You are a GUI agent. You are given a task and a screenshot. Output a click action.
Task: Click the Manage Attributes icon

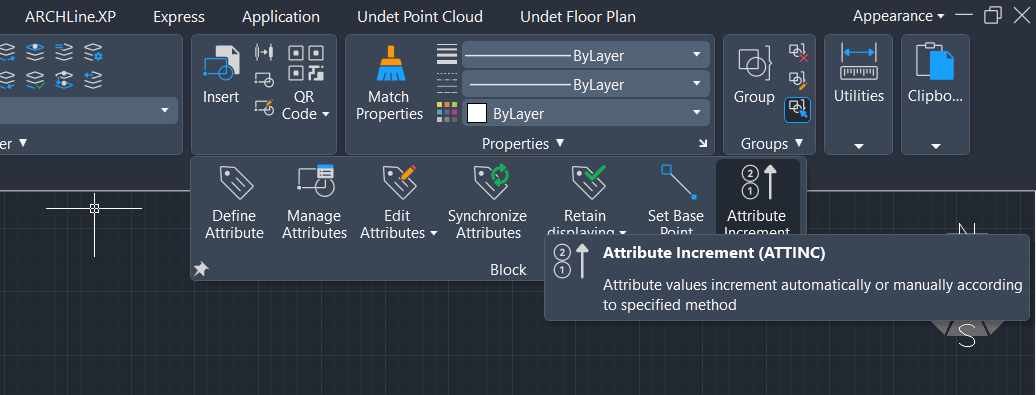[315, 182]
